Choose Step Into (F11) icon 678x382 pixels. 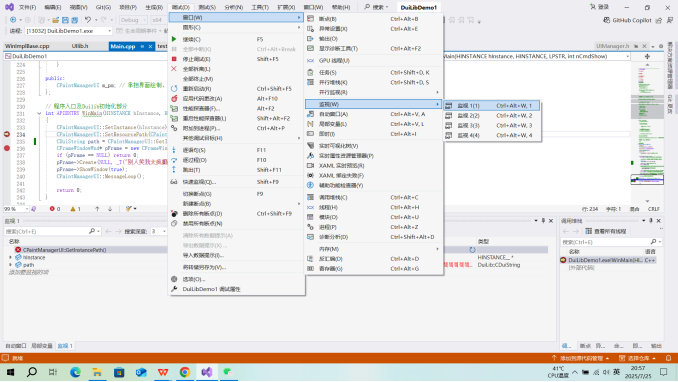pos(174,150)
